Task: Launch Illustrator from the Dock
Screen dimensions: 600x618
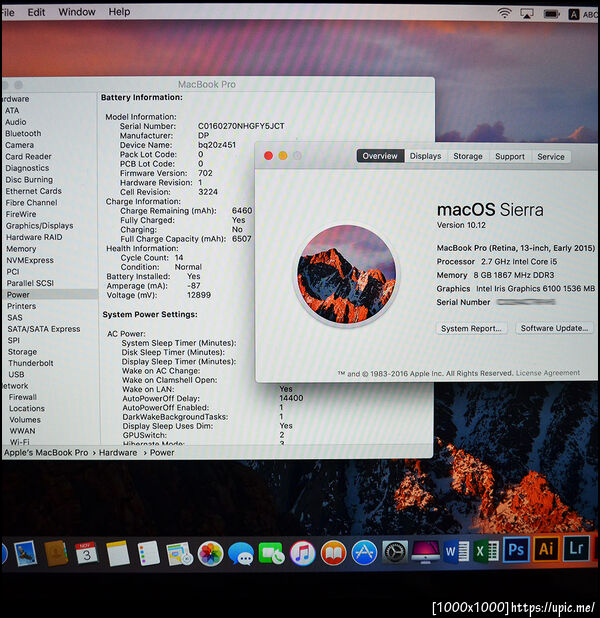Action: click(x=546, y=548)
